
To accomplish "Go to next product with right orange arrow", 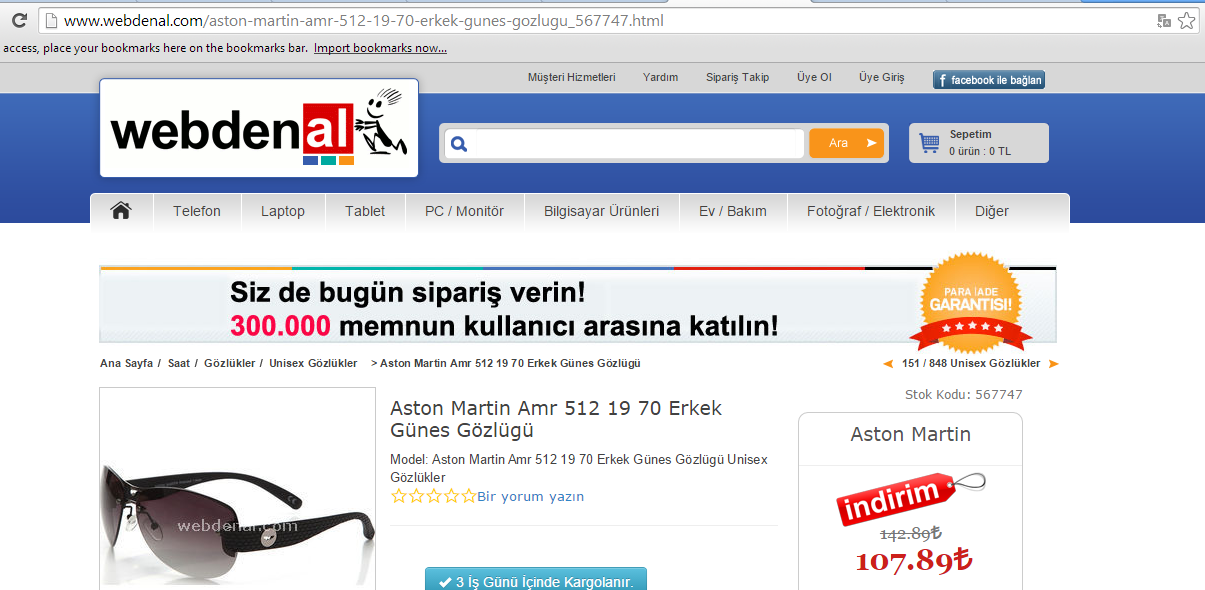I will pos(1053,364).
